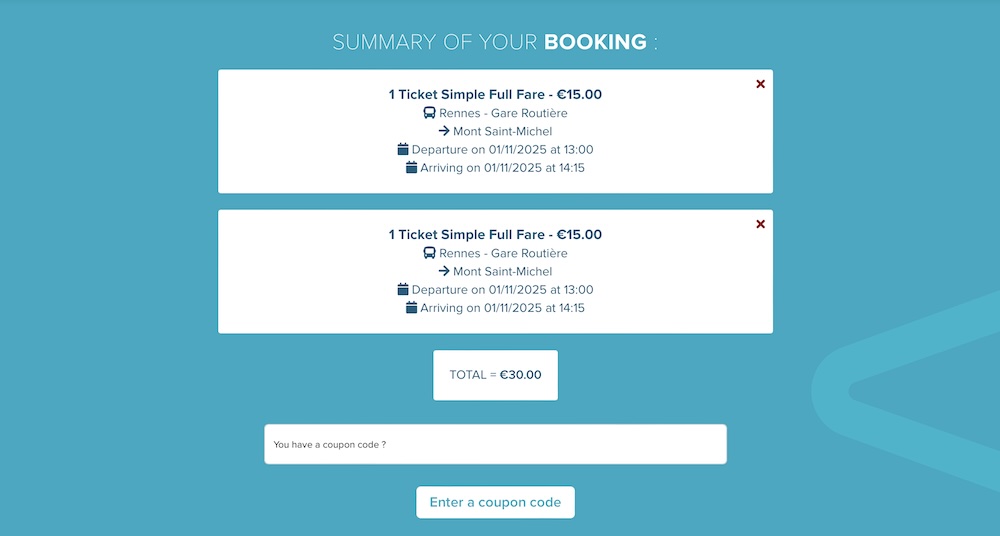Click calendar icon beside second ticket's Departure
The image size is (1000, 536).
point(402,289)
